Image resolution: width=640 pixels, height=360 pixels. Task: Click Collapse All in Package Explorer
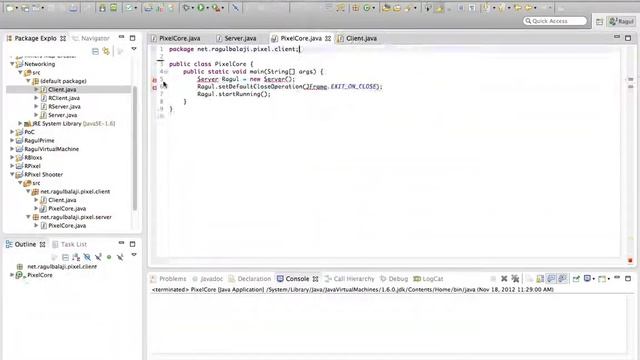coord(95,51)
